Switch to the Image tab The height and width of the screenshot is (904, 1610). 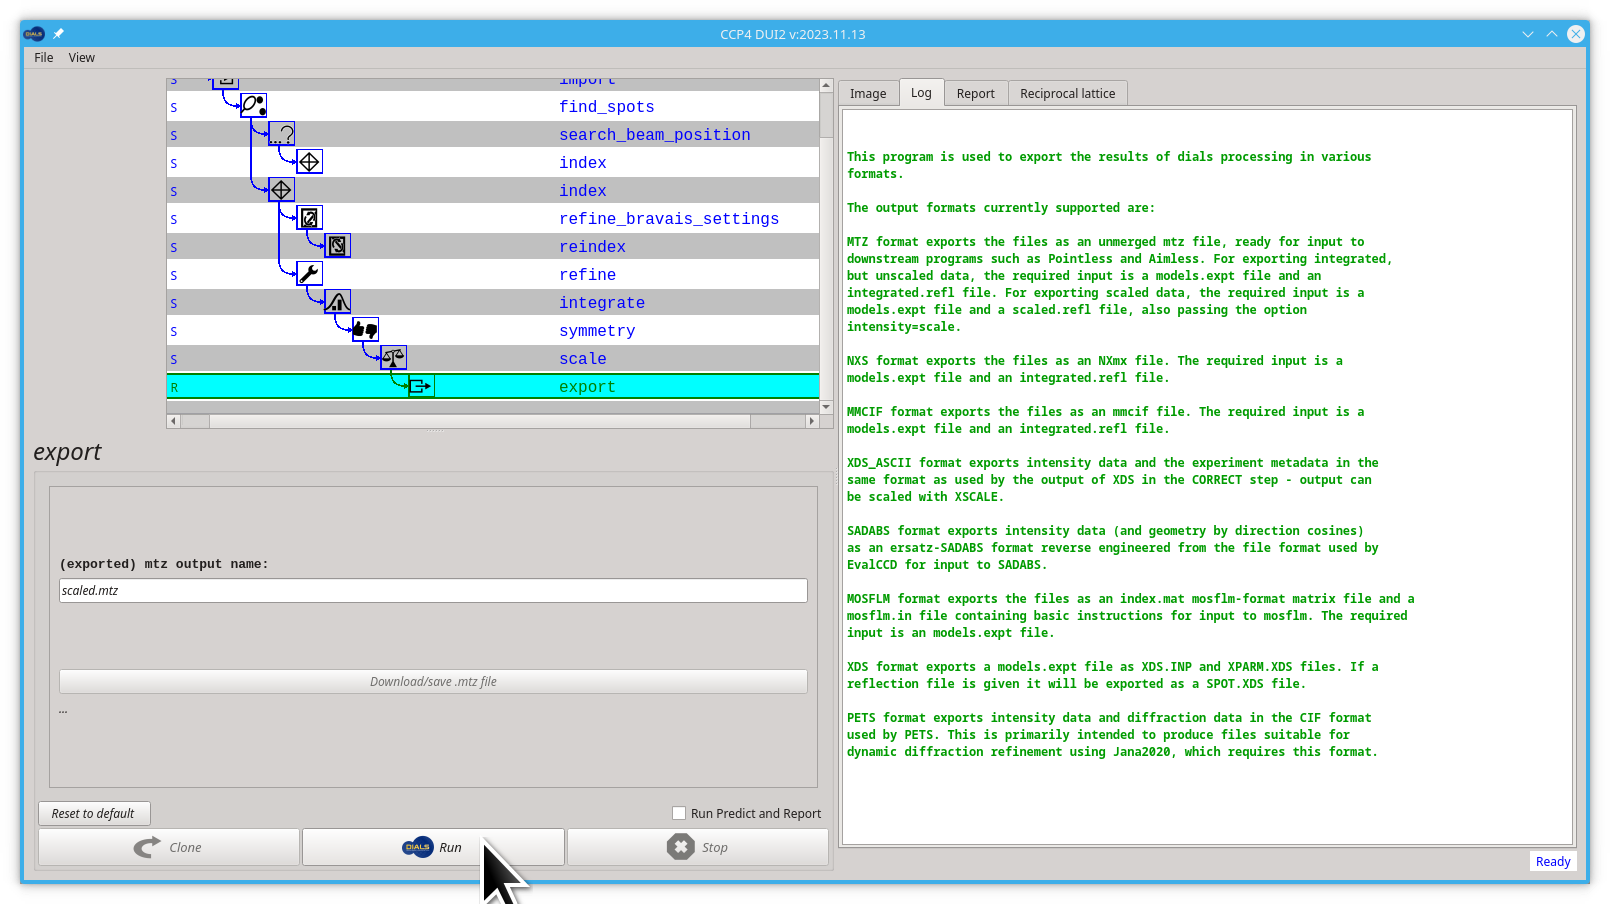point(868,93)
